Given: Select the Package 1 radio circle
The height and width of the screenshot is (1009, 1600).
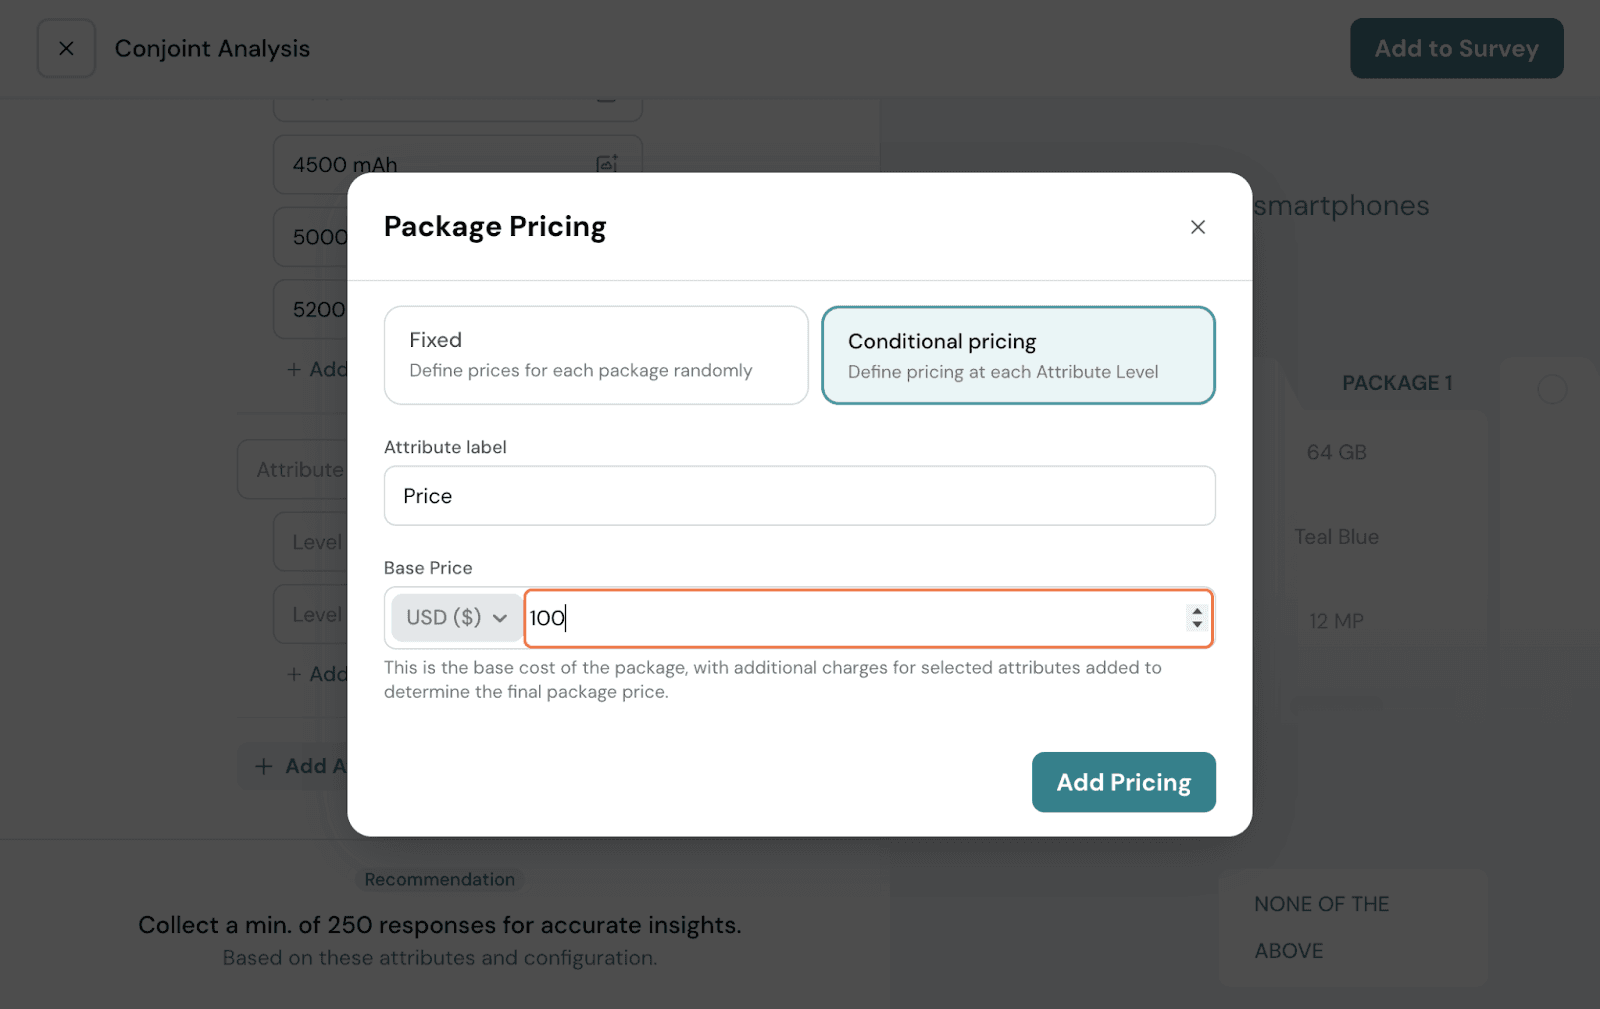Looking at the screenshot, I should point(1551,389).
